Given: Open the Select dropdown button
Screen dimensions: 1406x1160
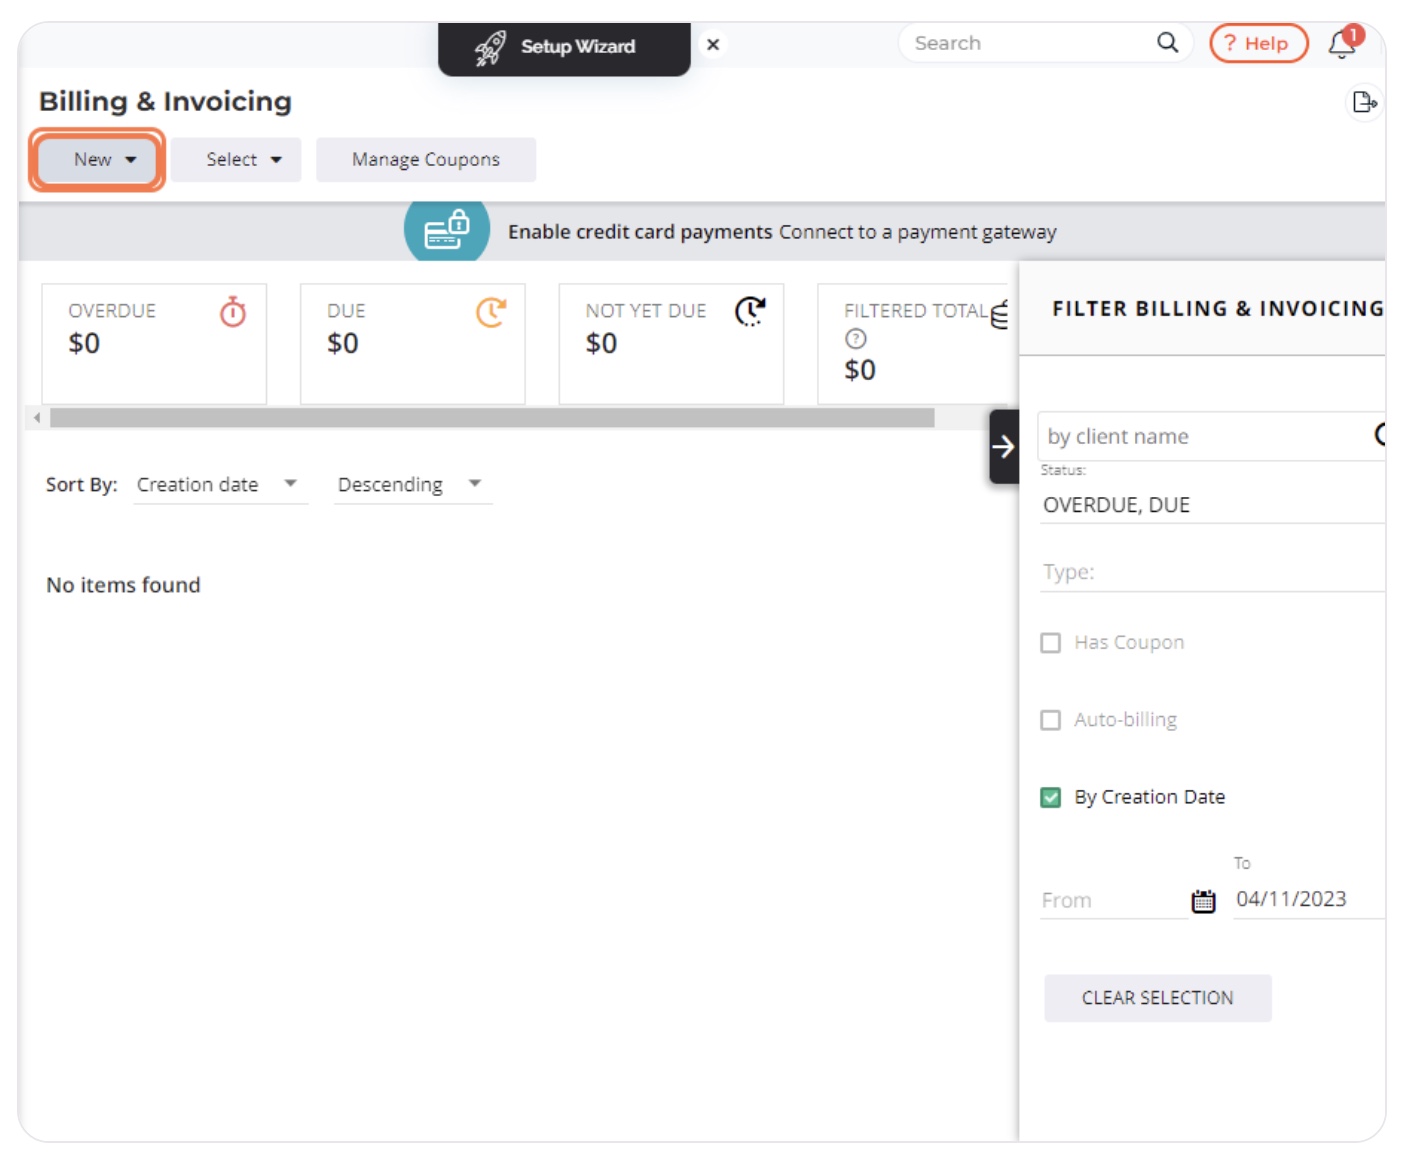Looking at the screenshot, I should (x=236, y=160).
